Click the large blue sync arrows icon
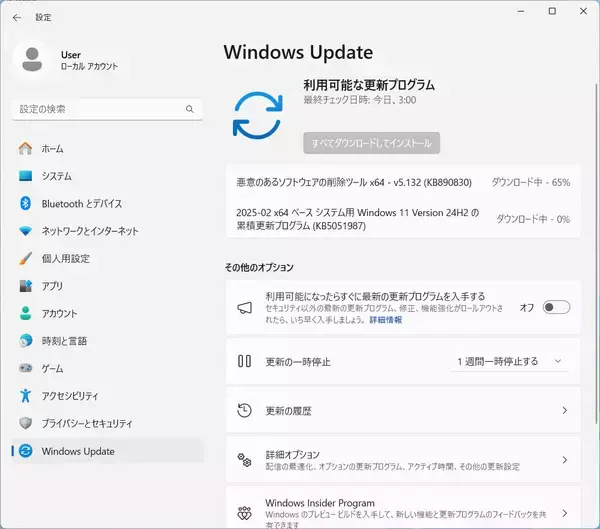The image size is (600, 529). [x=258, y=115]
